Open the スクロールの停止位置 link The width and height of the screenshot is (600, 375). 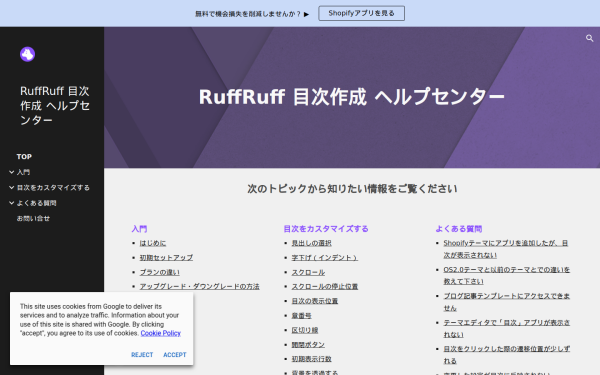click(x=325, y=286)
